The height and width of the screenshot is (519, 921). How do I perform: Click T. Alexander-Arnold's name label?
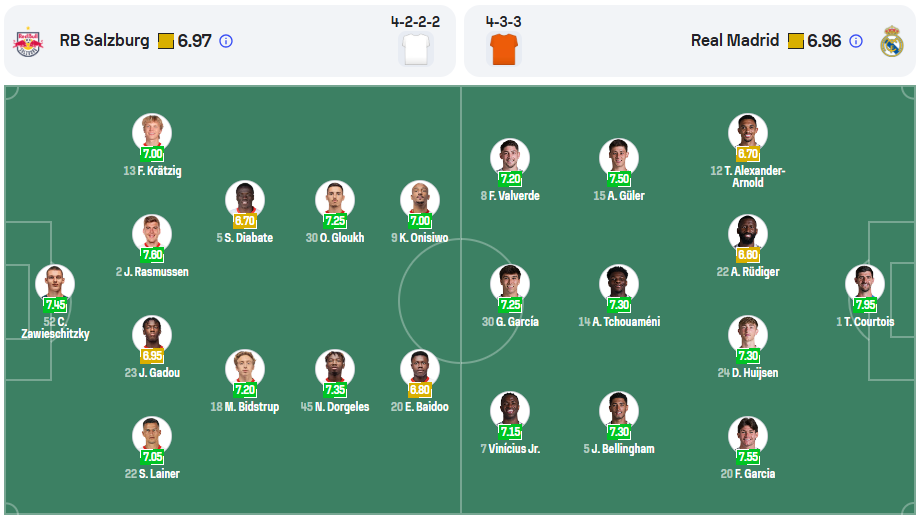[748, 177]
